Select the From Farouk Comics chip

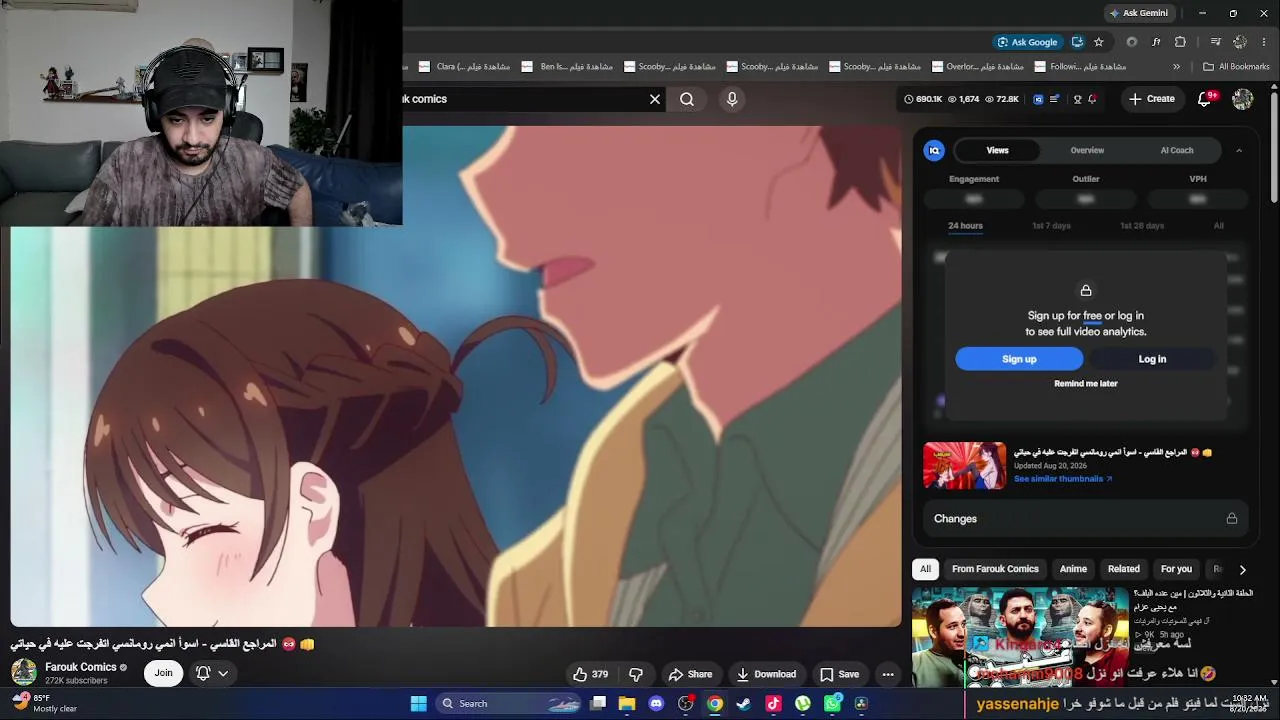(x=995, y=569)
